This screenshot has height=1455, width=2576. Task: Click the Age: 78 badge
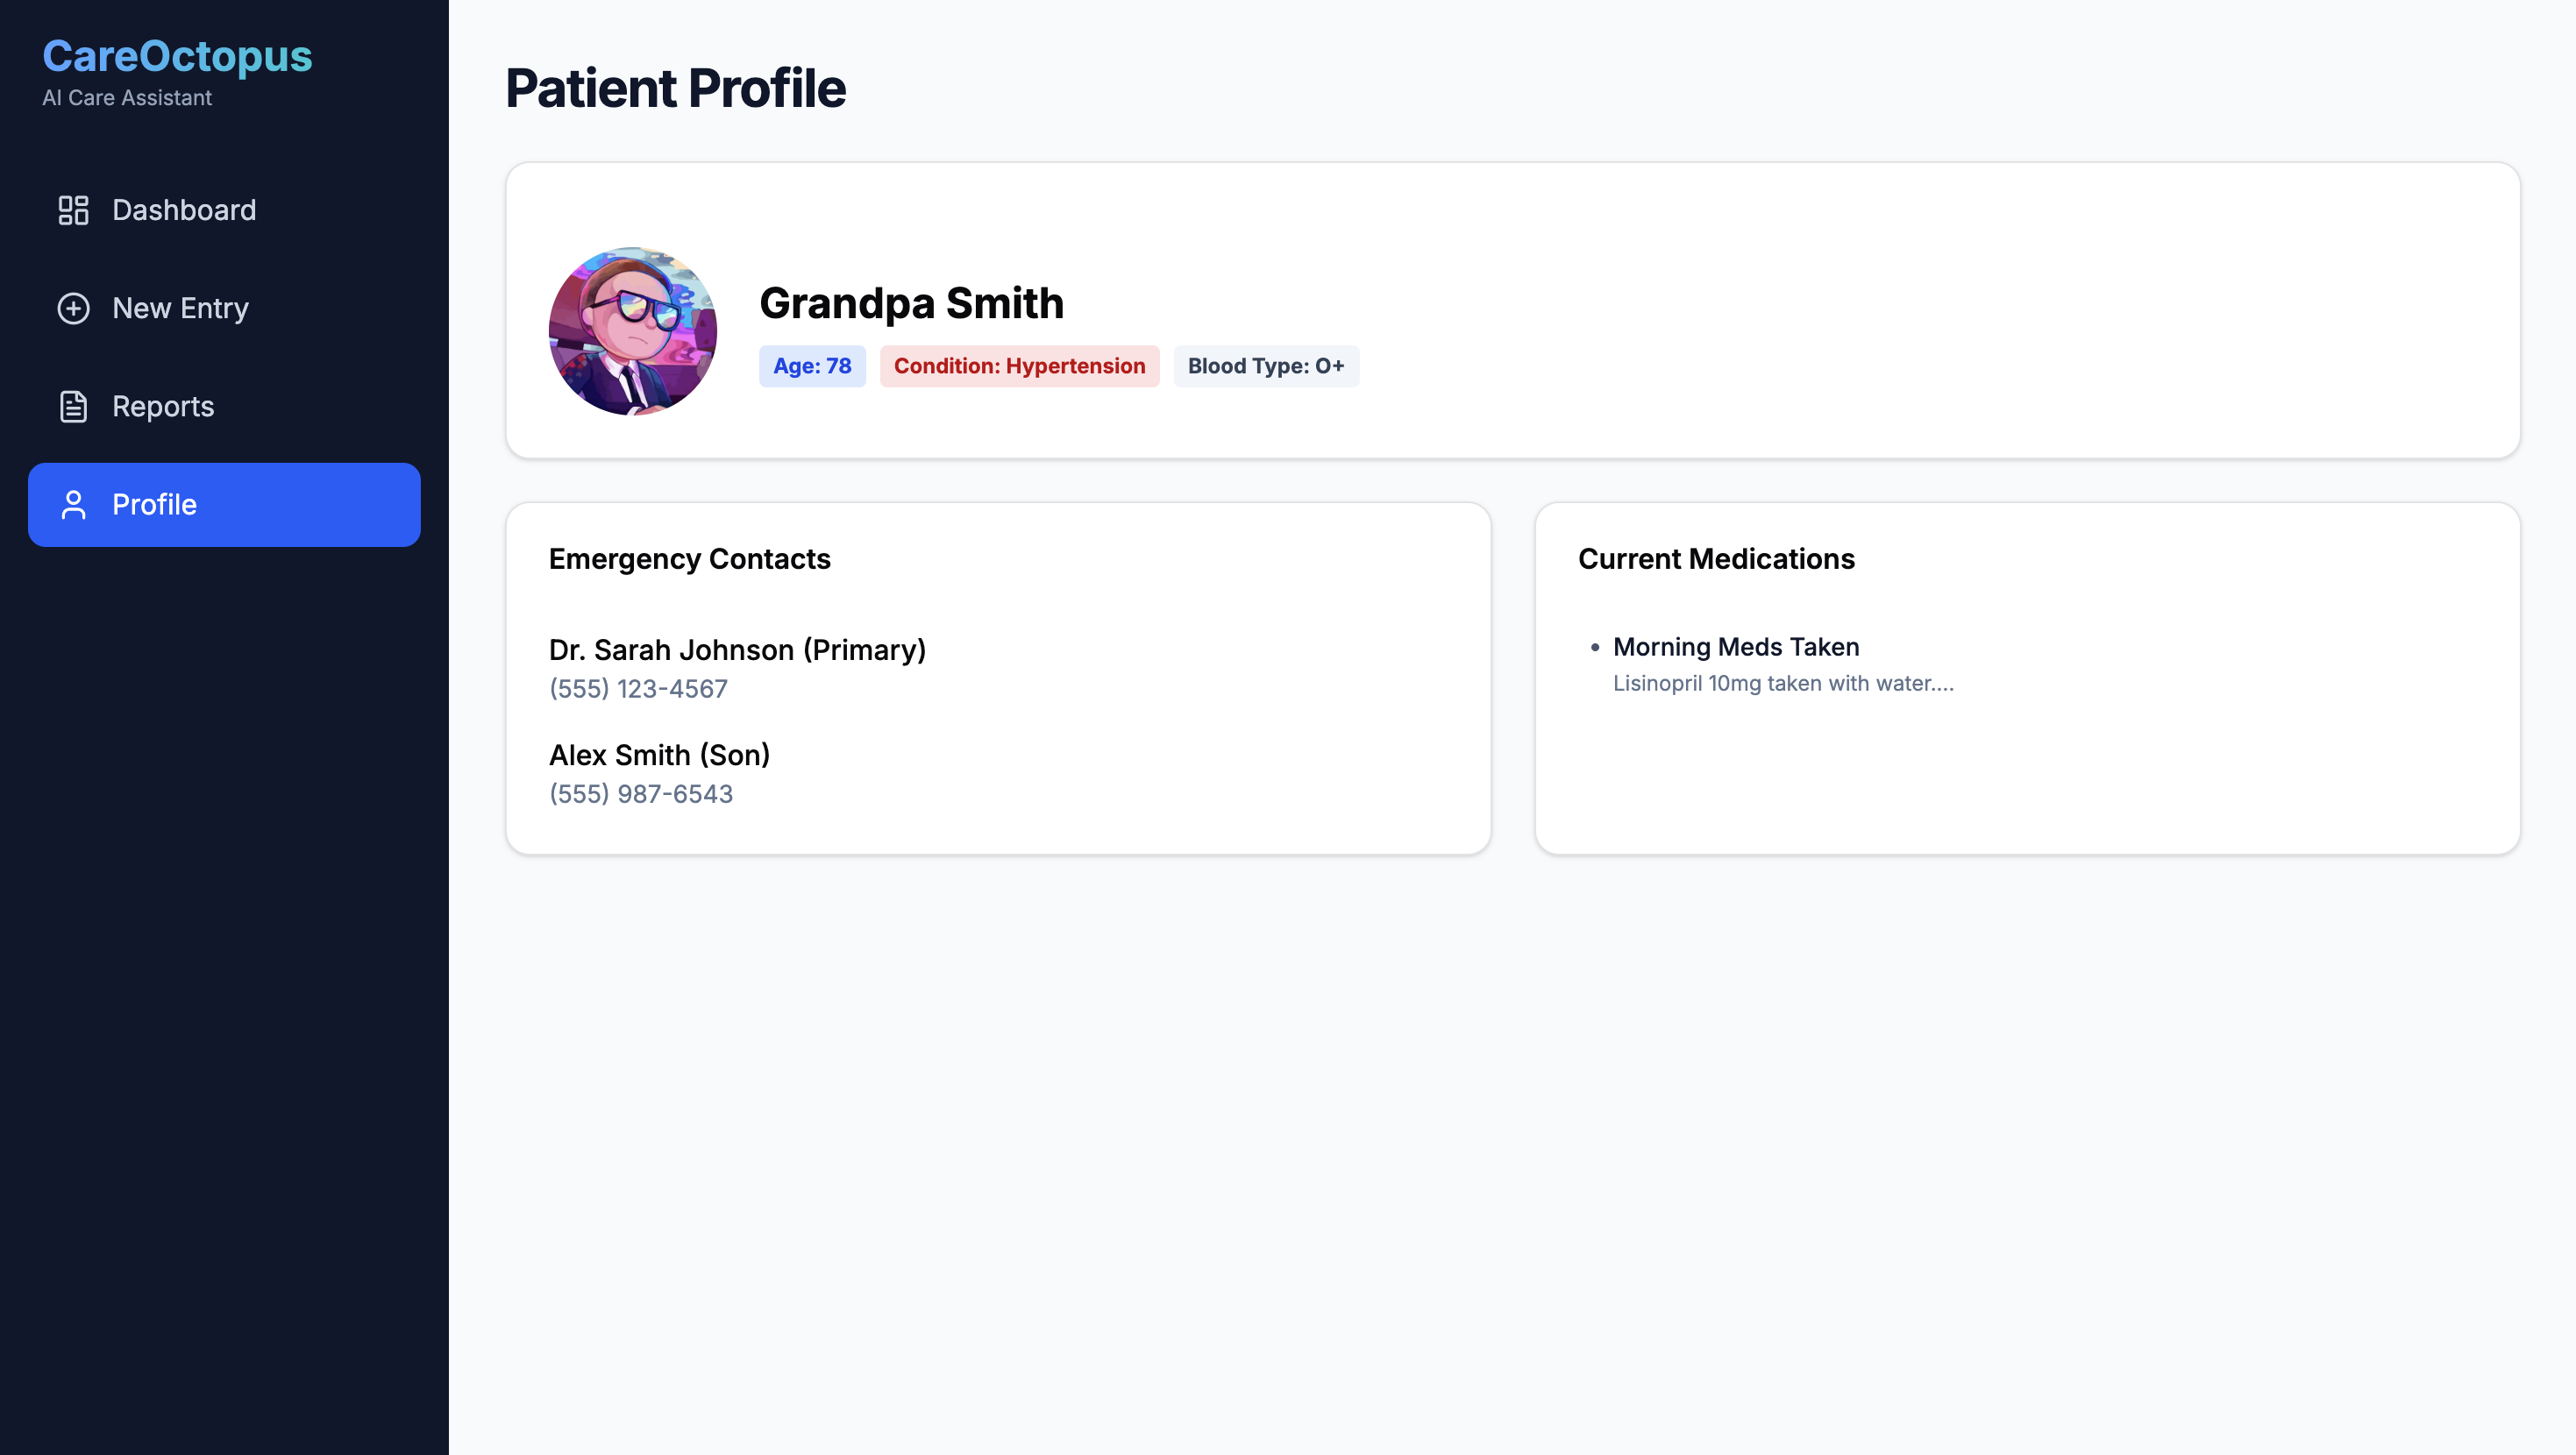point(811,366)
